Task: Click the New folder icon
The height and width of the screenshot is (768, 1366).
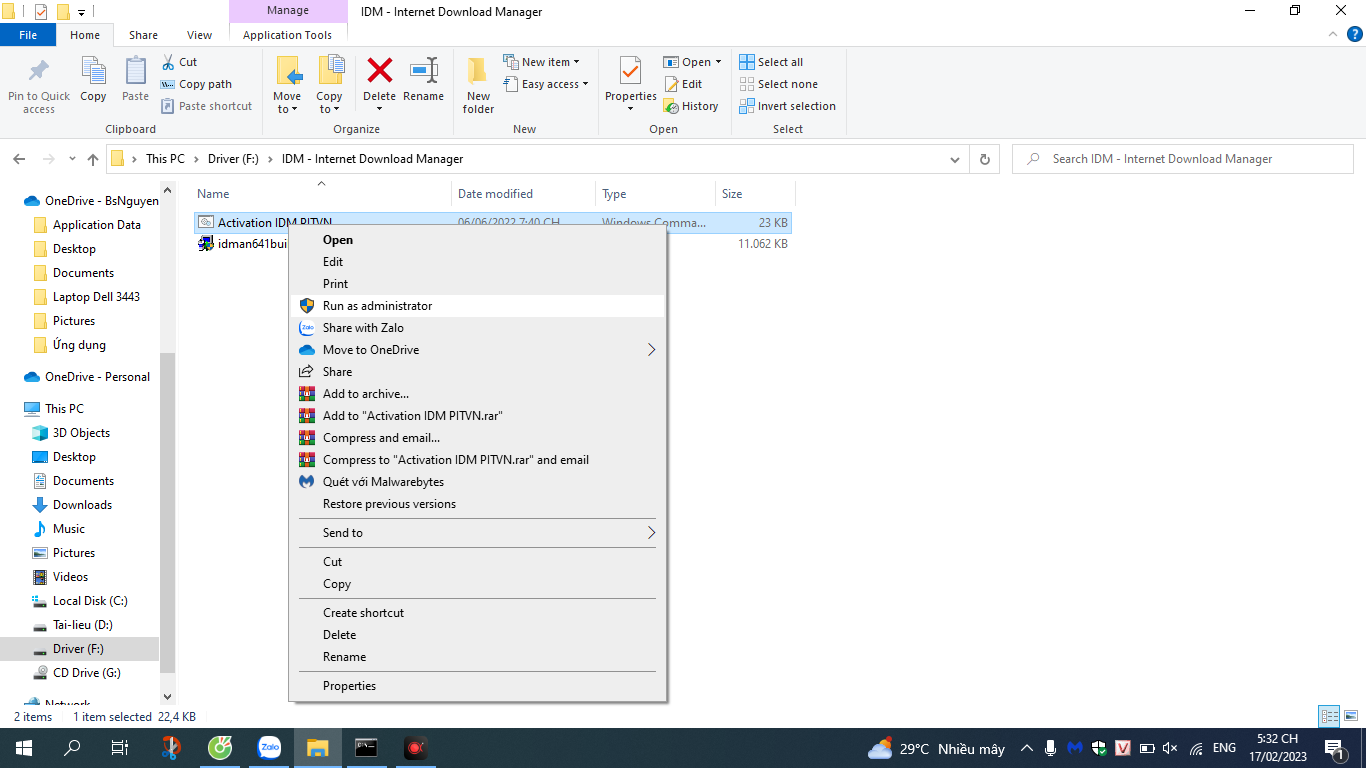Action: 478,72
